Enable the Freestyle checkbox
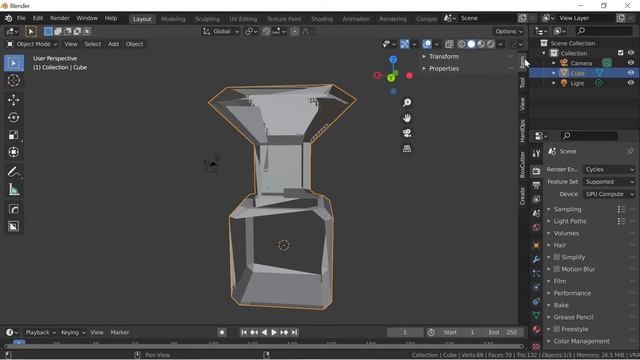The height and width of the screenshot is (360, 640). coord(557,329)
